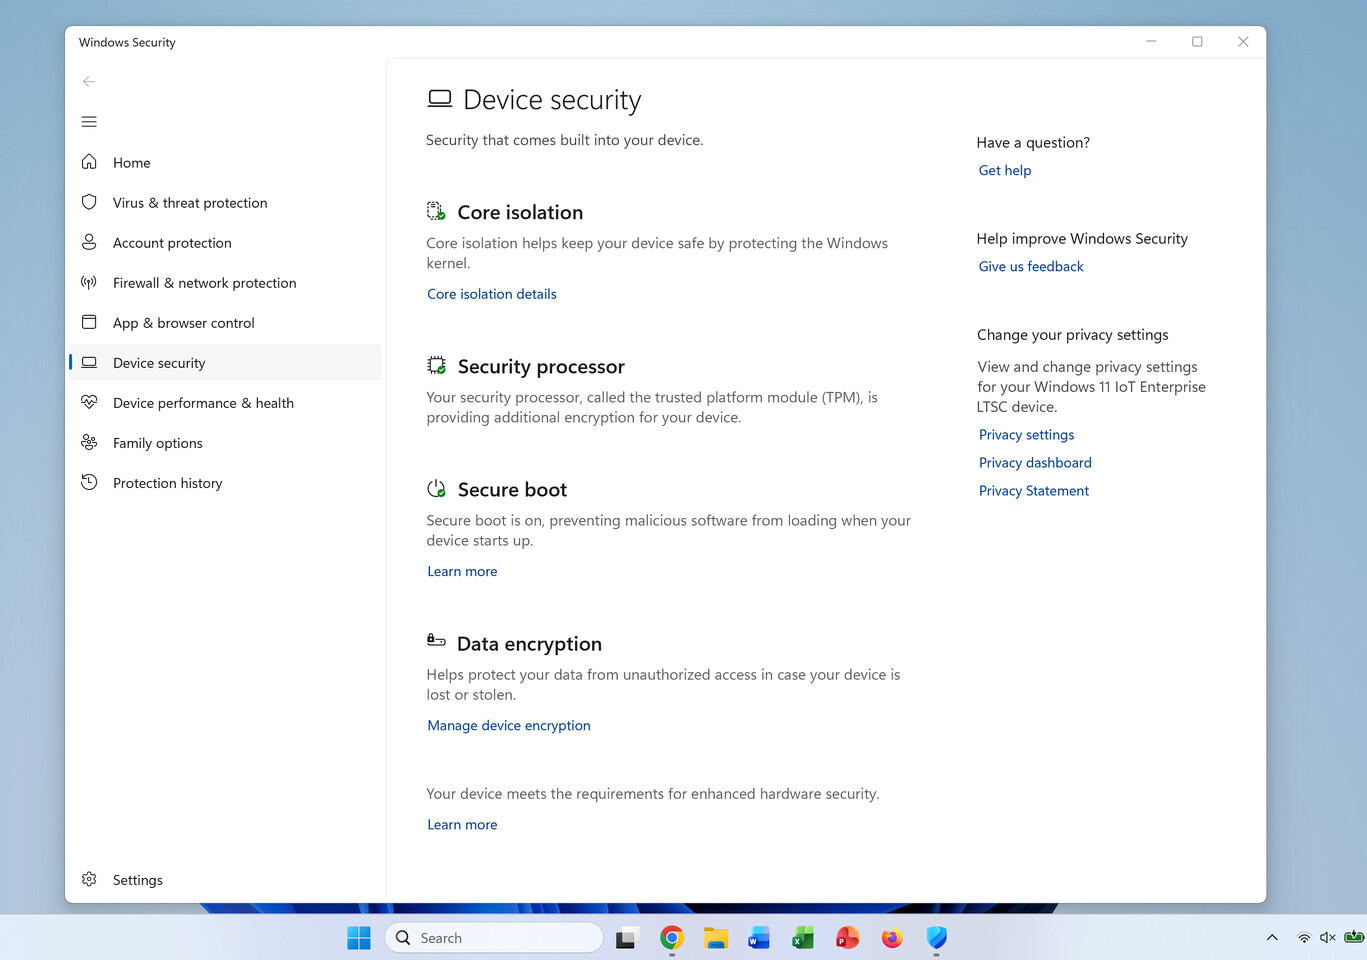The image size is (1367, 960).
Task: Click the Home icon in the sidebar
Action: coord(89,162)
